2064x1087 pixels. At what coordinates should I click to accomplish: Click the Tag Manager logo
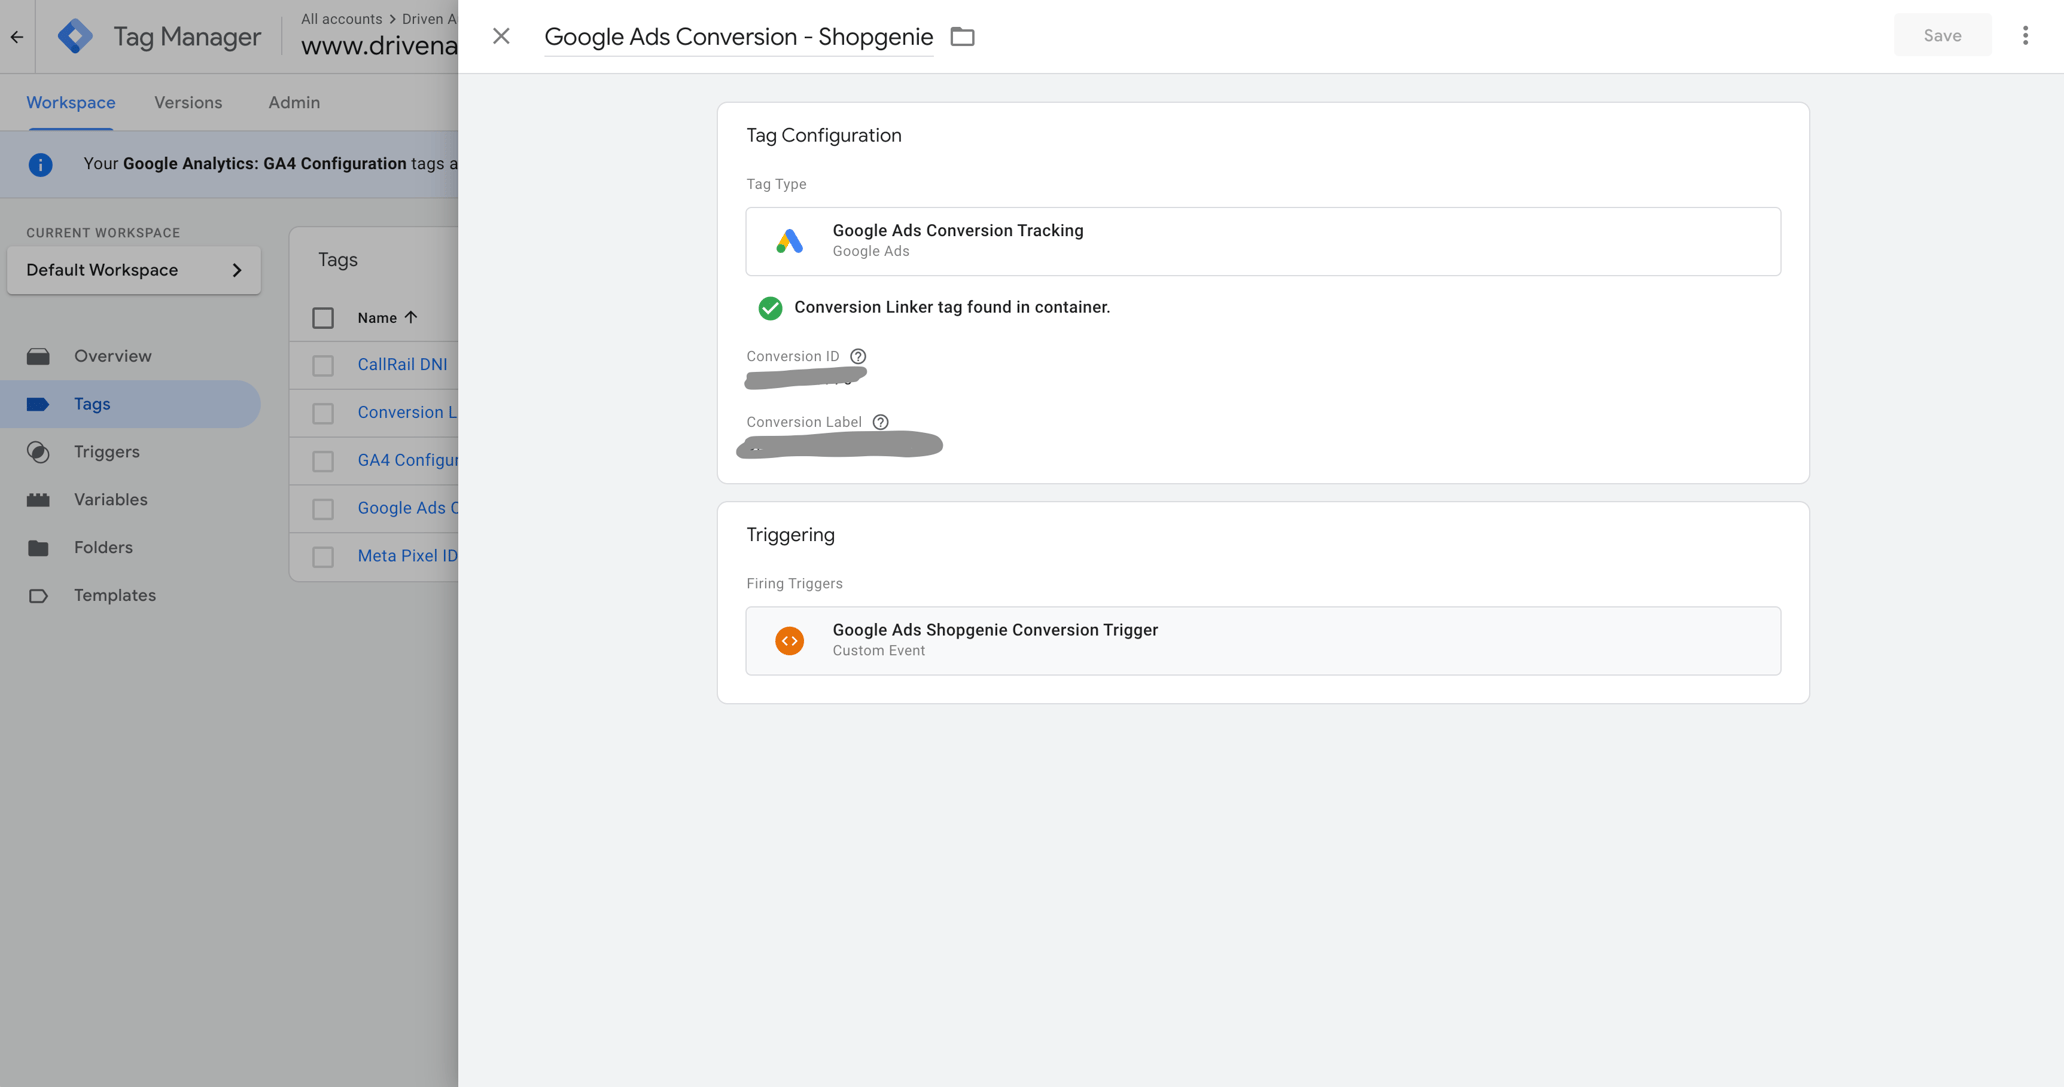(x=75, y=35)
